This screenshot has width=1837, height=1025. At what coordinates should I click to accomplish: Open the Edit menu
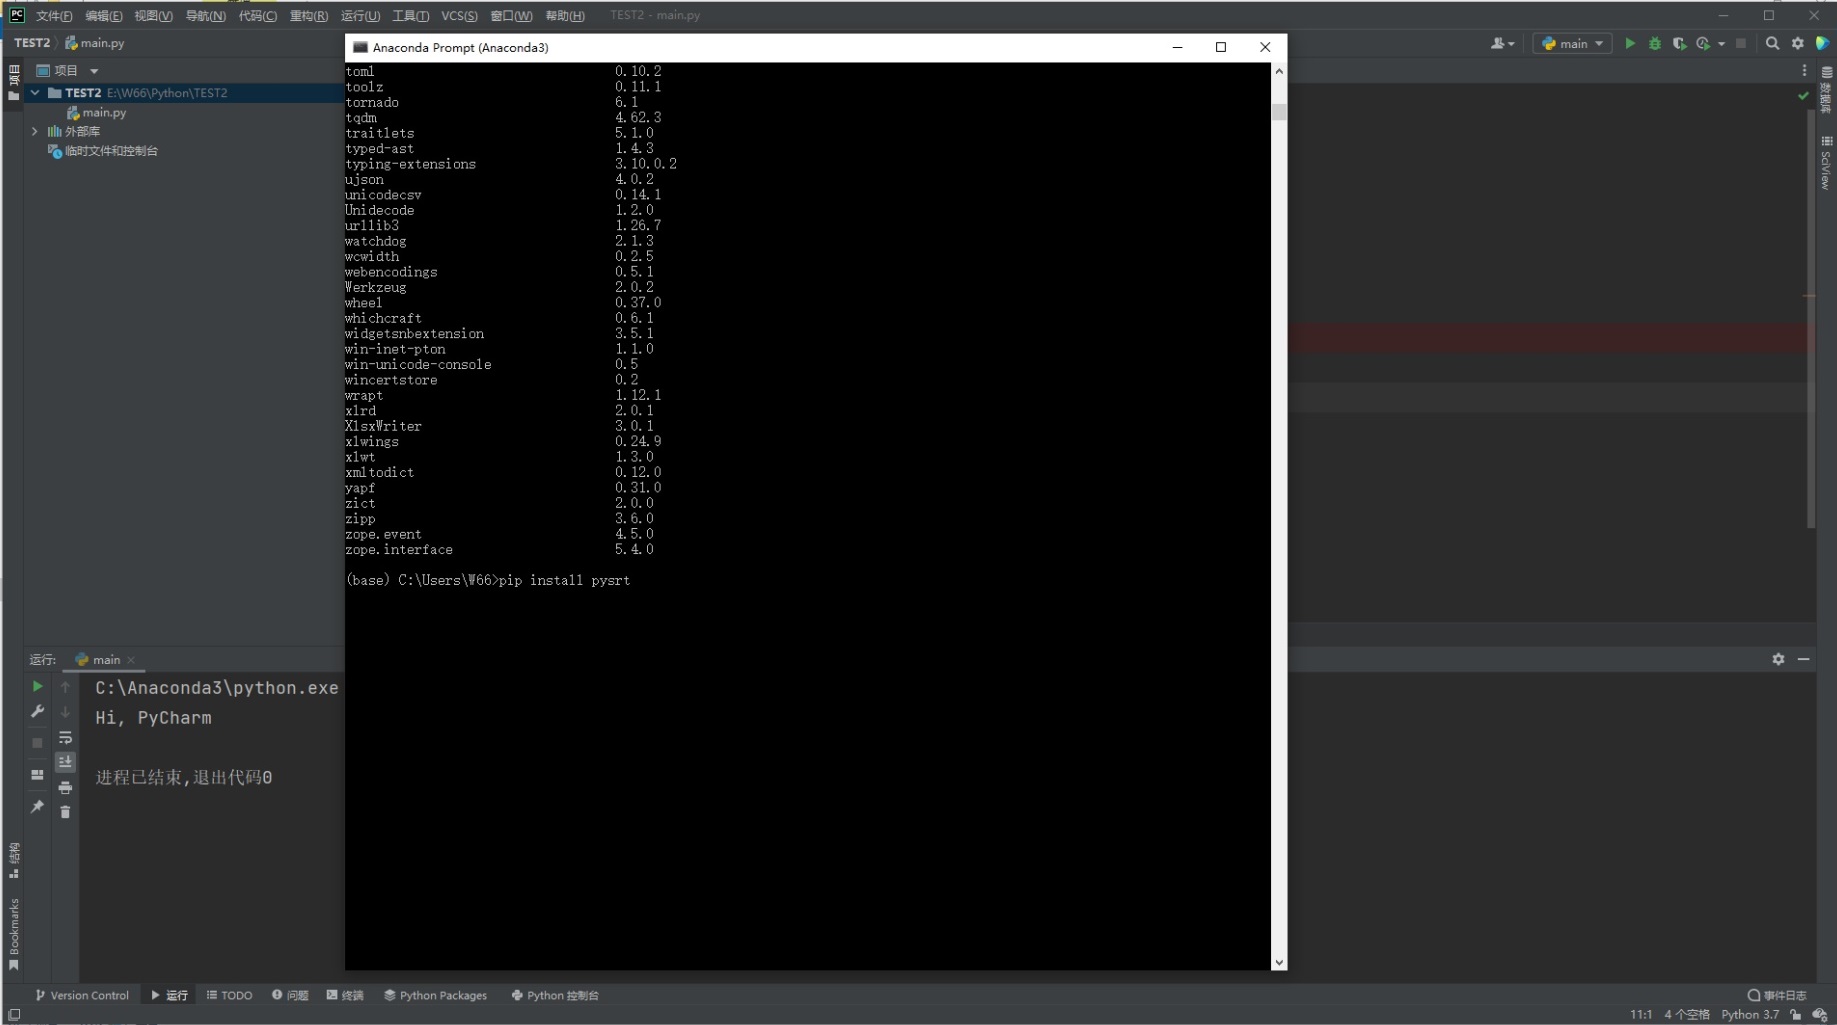[x=104, y=15]
